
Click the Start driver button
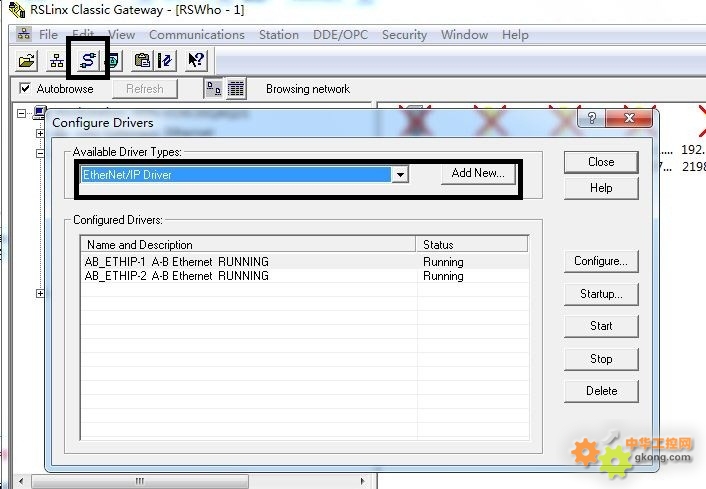tap(601, 326)
